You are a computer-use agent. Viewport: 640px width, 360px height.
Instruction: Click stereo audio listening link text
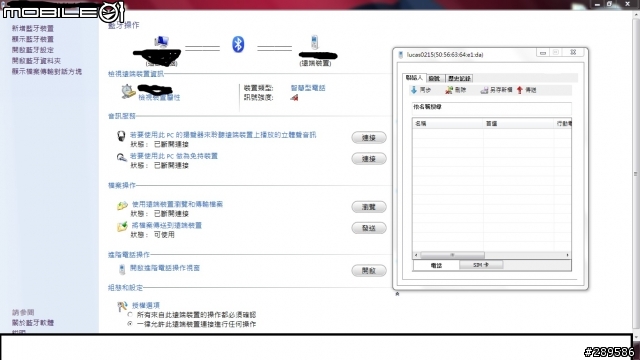[x=223, y=135]
